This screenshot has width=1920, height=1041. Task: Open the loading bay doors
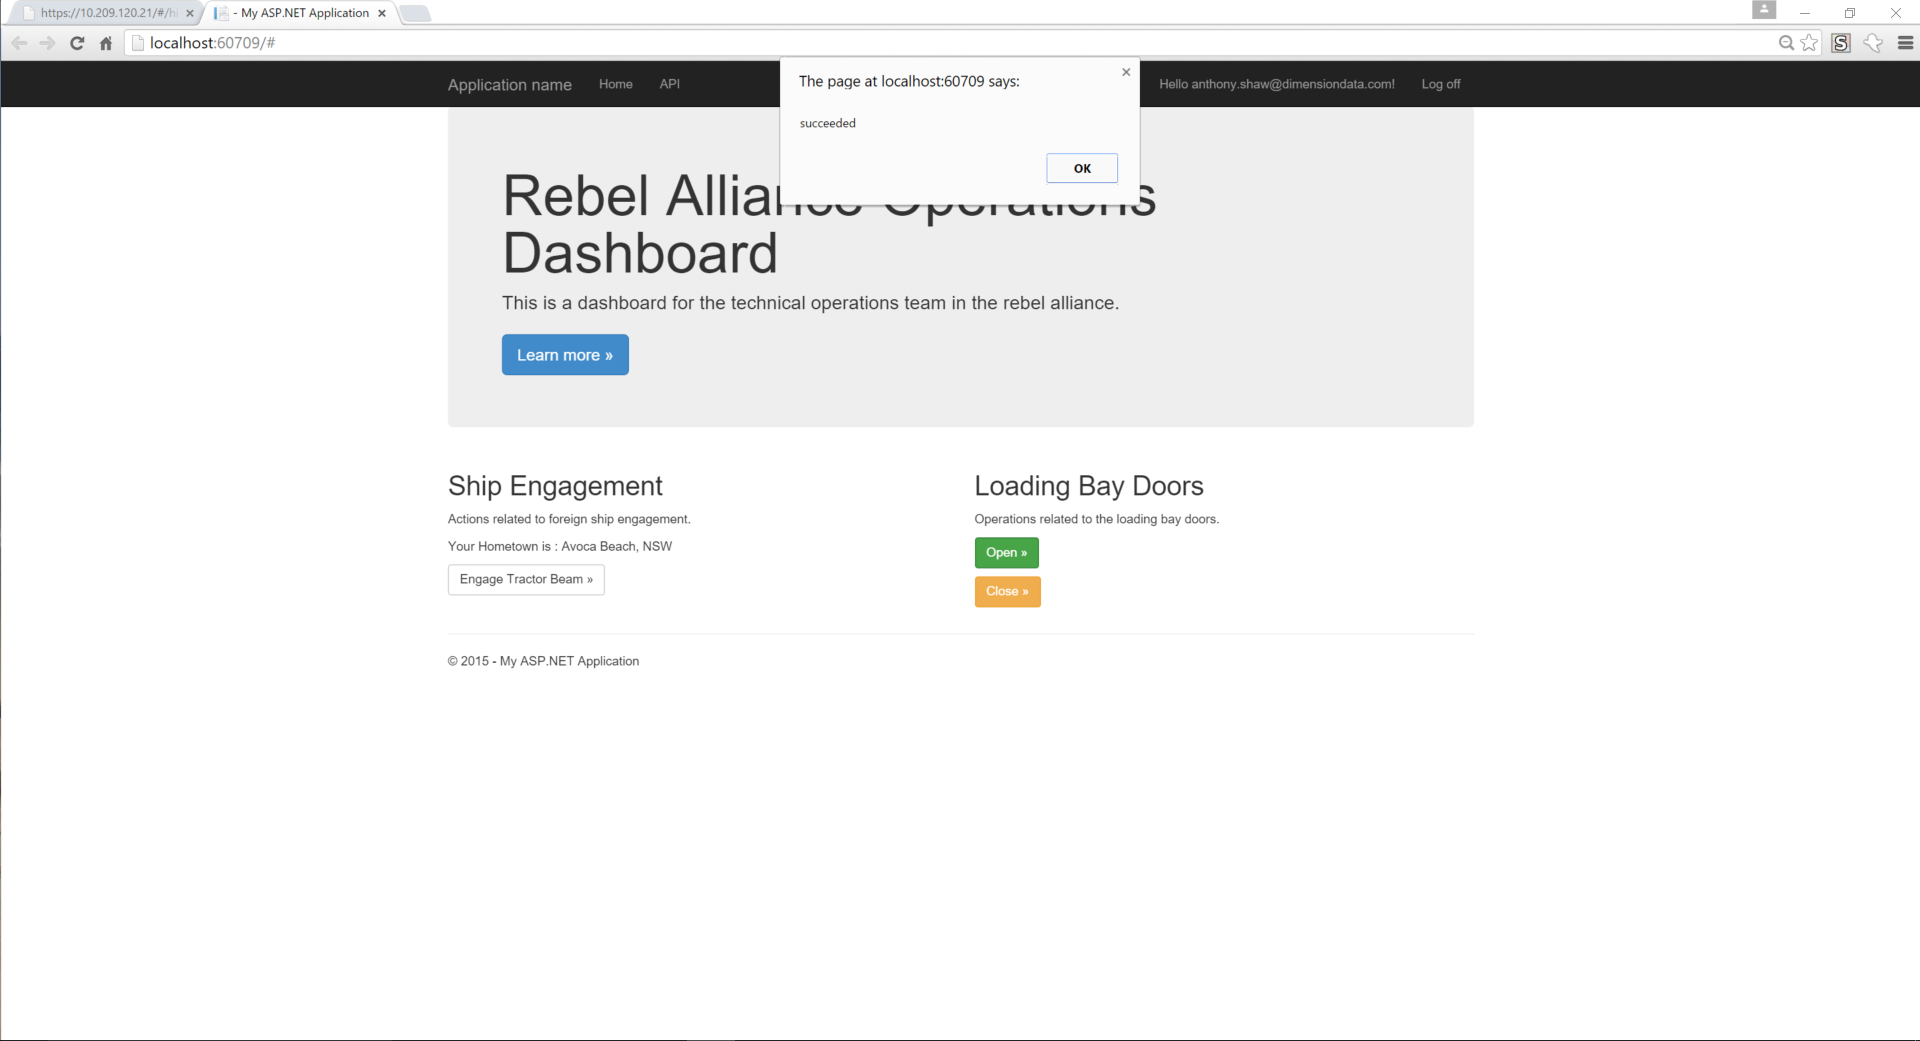click(x=1006, y=552)
